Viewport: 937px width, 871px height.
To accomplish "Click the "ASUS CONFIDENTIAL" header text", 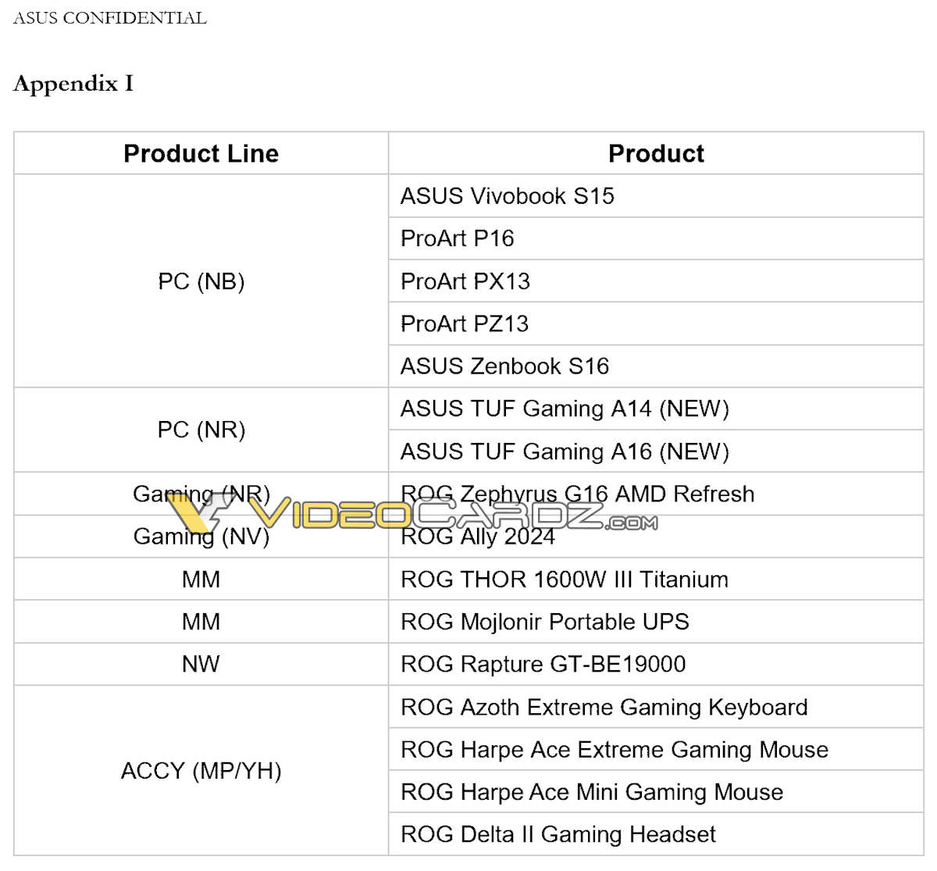I will pyautogui.click(x=109, y=18).
